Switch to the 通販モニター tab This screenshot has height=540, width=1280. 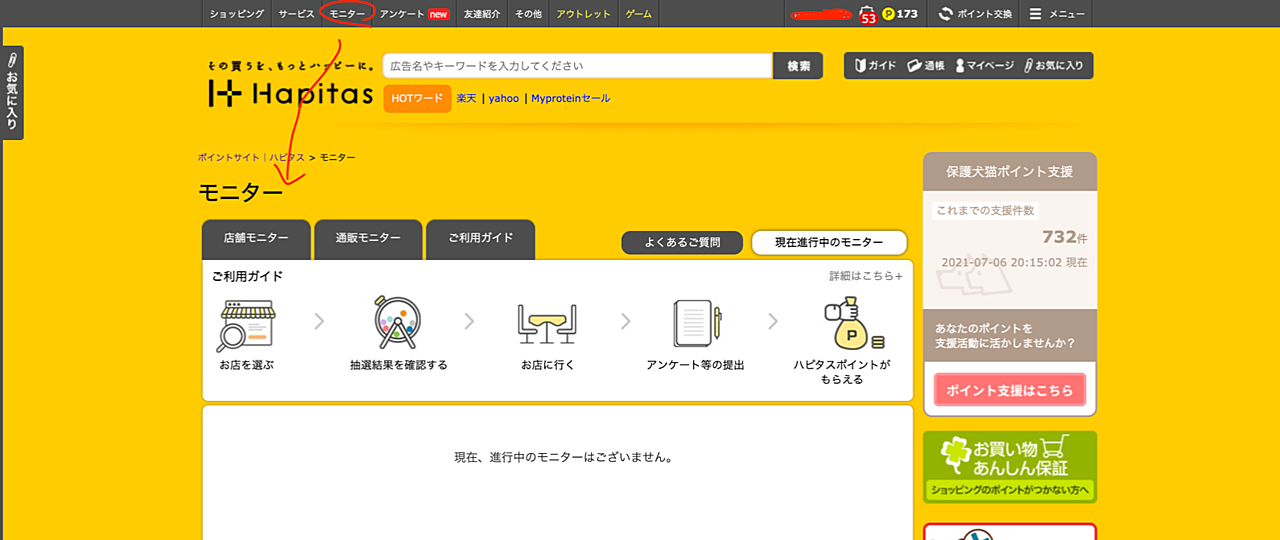click(x=368, y=239)
